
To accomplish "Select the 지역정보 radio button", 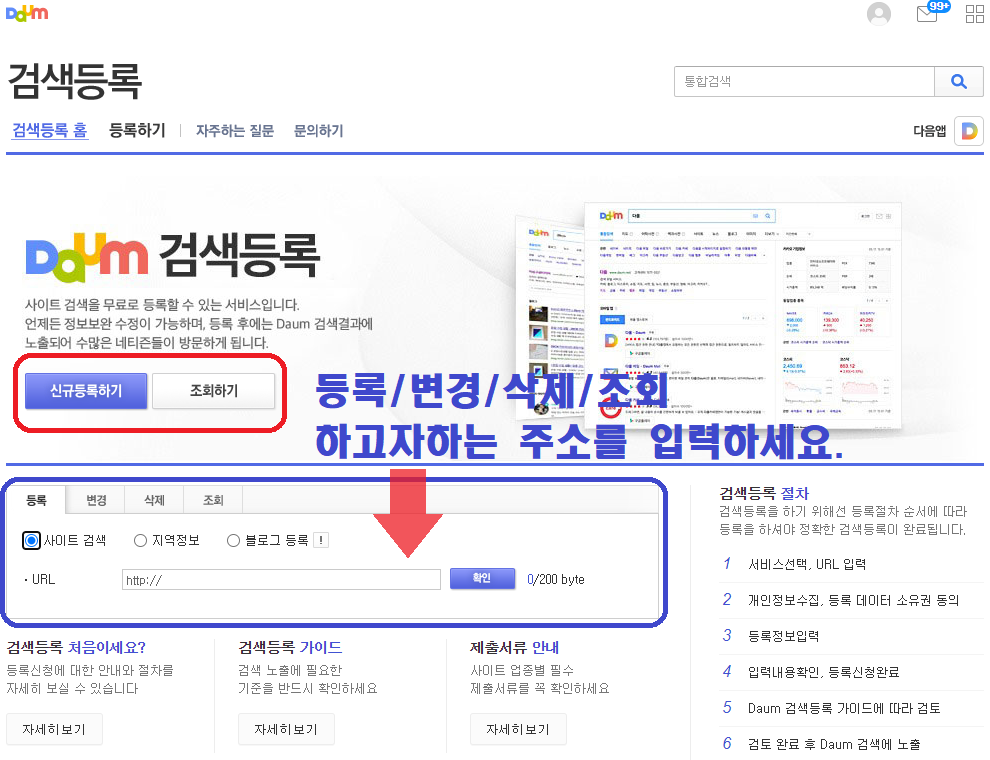I will click(x=140, y=540).
